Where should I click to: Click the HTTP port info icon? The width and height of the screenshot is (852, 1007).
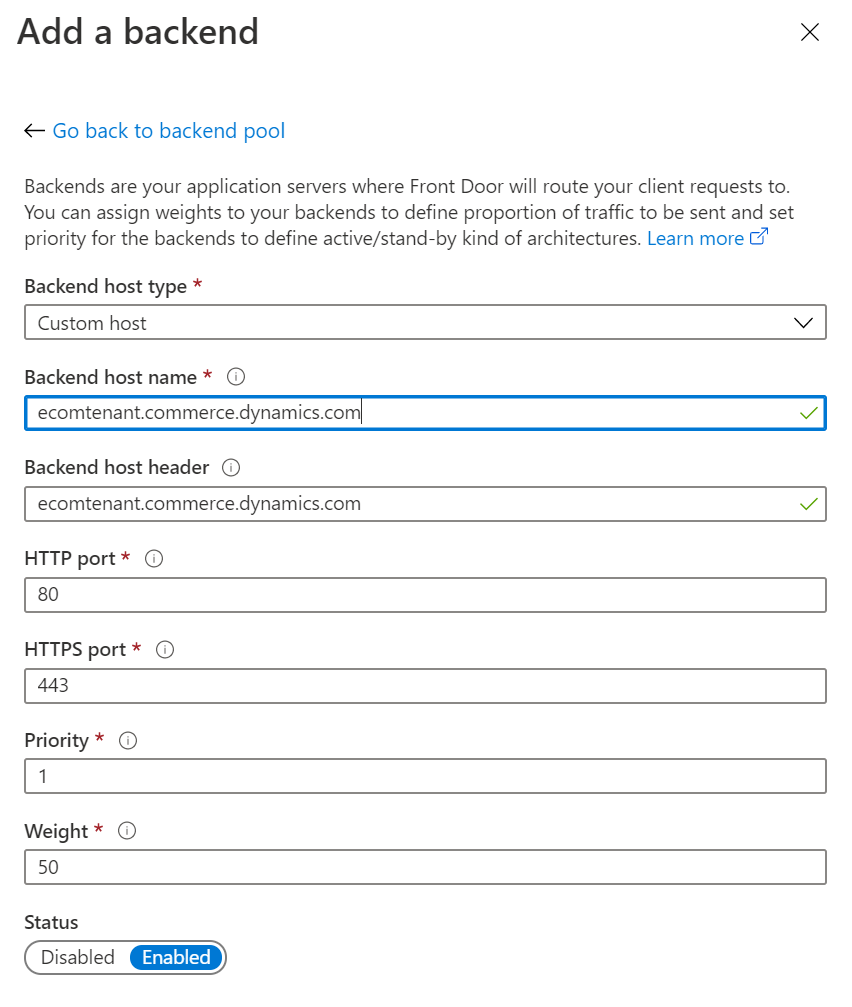click(152, 558)
